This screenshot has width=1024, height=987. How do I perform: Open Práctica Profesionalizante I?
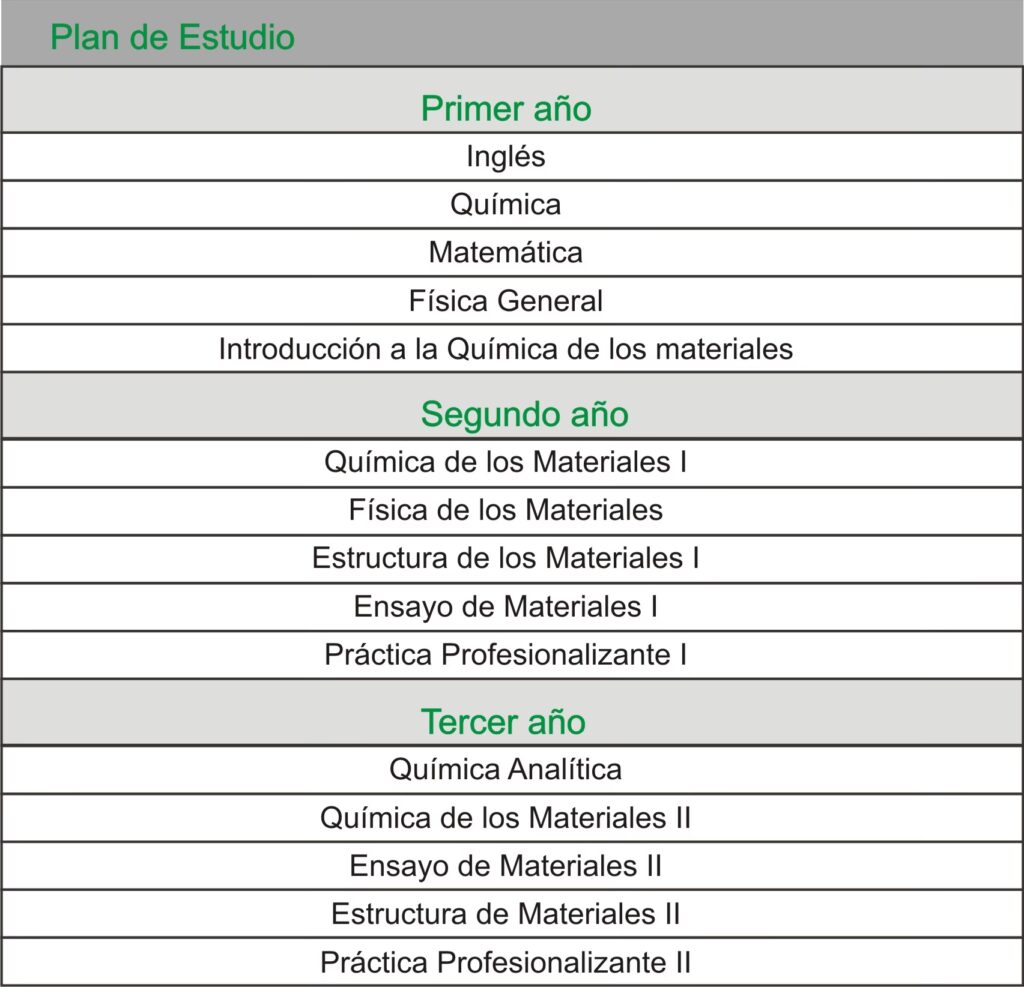pos(506,655)
